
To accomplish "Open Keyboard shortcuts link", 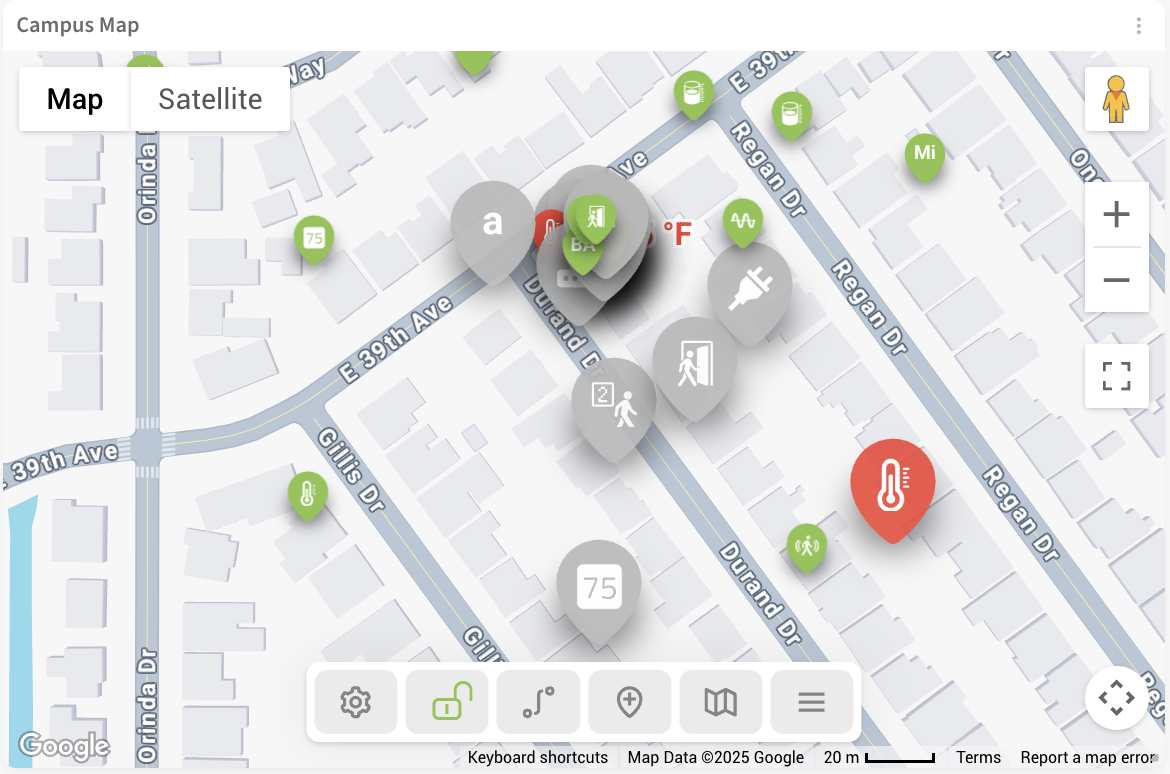I will point(537,758).
